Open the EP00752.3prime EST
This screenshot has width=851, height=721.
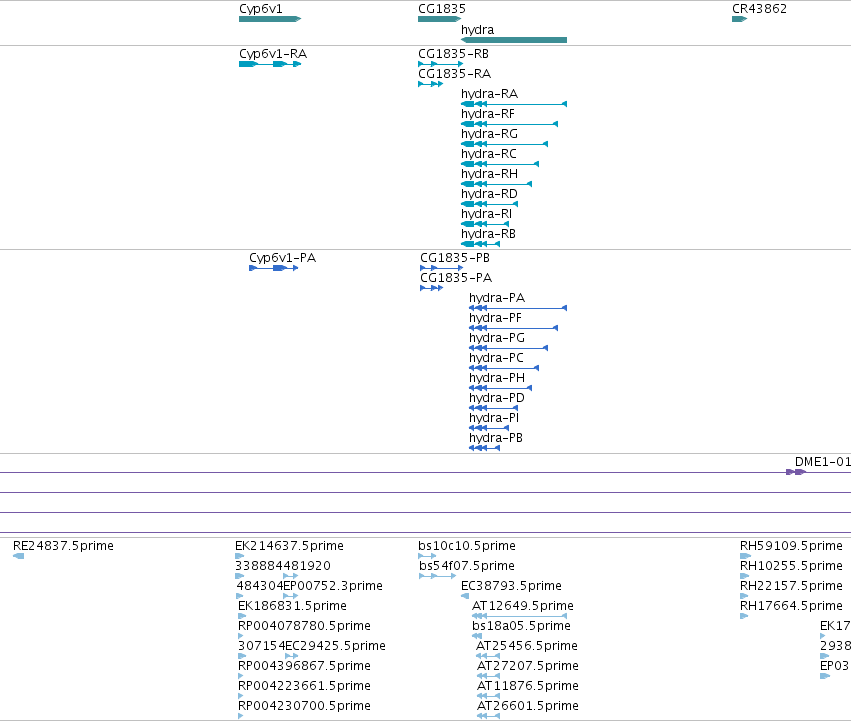point(290,596)
